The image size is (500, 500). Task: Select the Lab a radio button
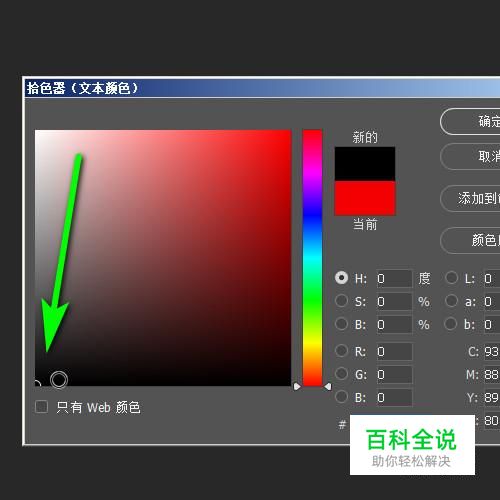[451, 300]
